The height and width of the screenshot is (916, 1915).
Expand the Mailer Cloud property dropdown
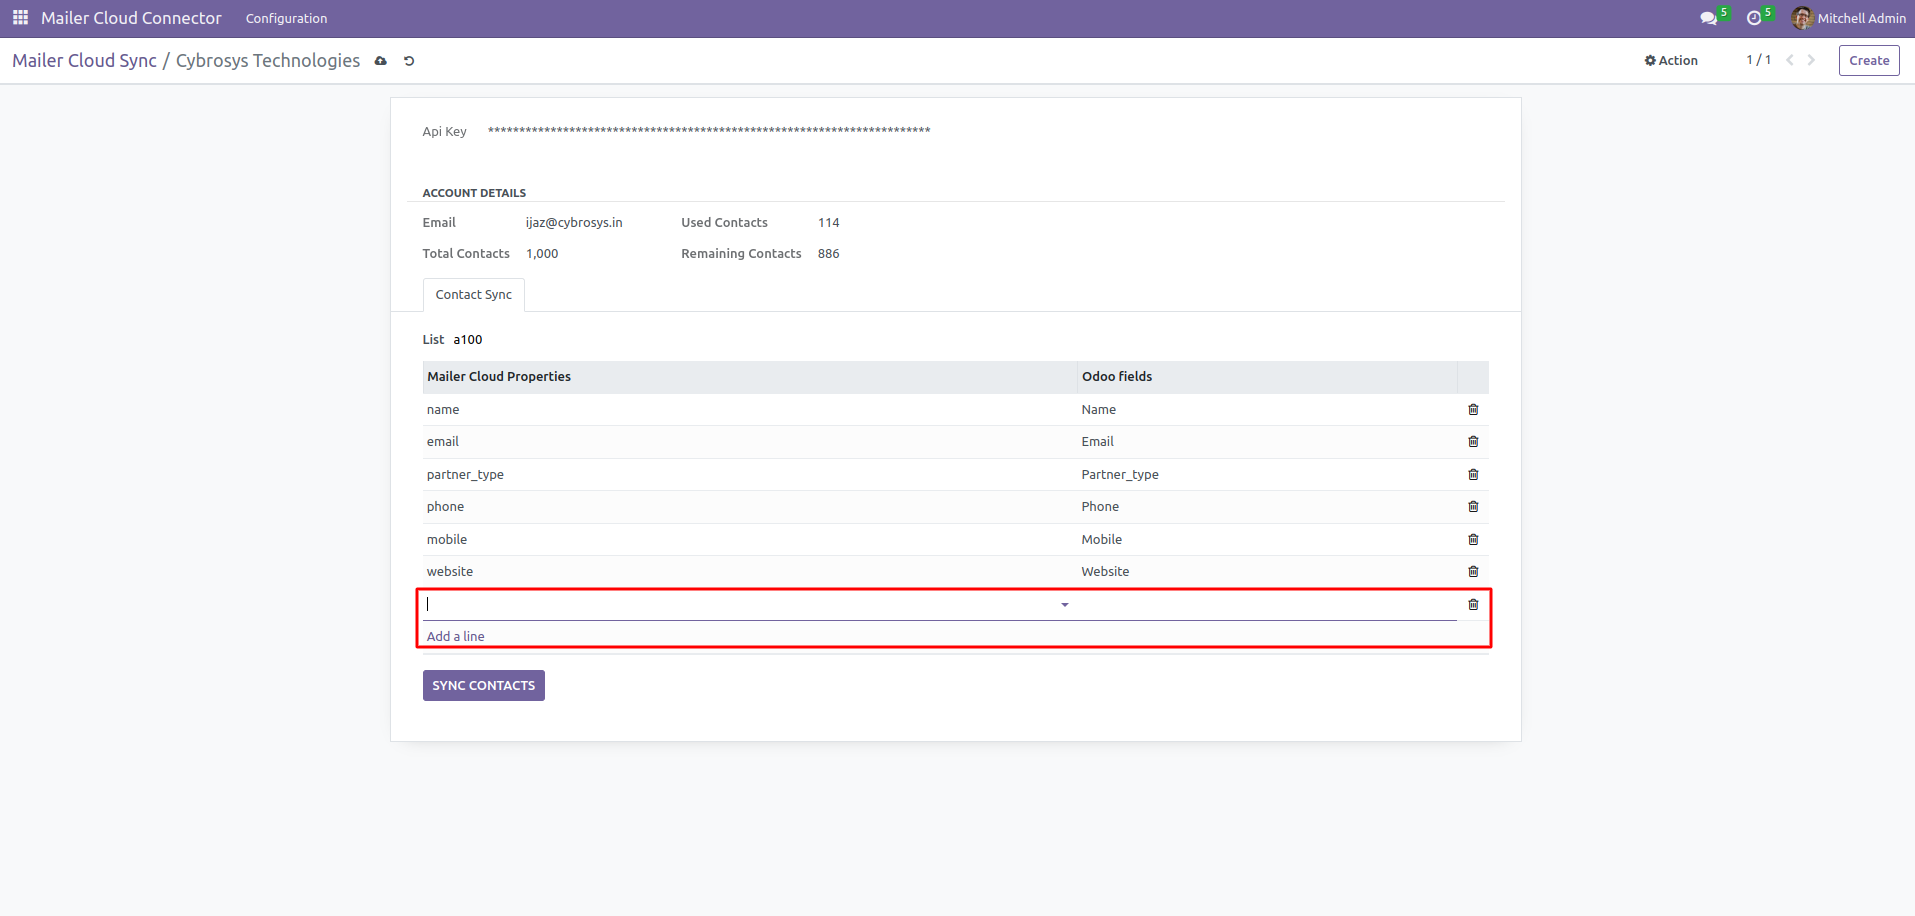point(1064,605)
